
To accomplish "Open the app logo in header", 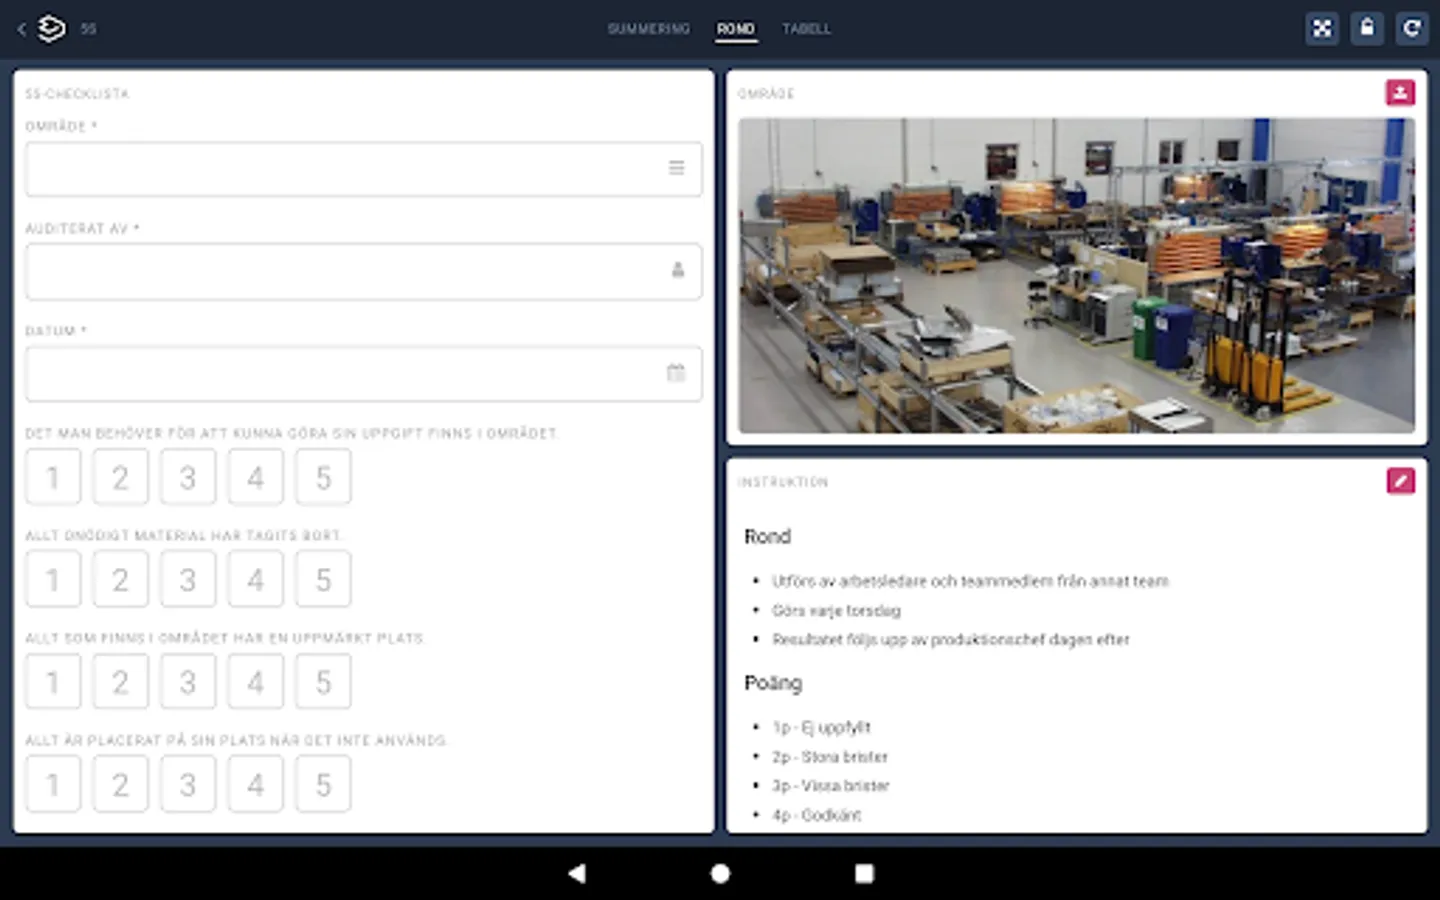I will tap(52, 29).
